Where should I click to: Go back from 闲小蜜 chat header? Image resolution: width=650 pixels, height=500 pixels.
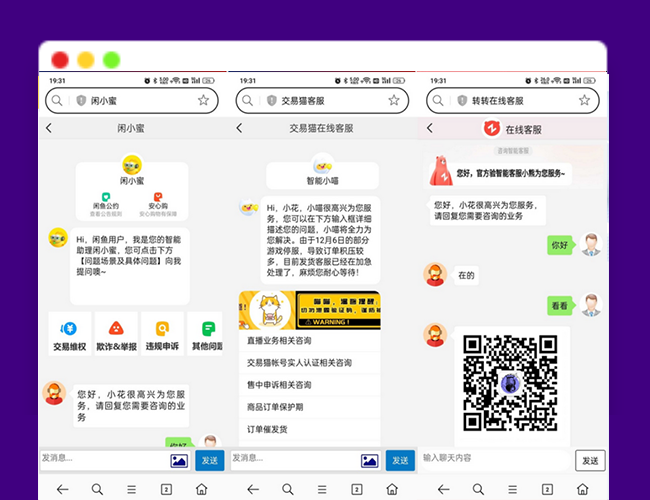49,128
